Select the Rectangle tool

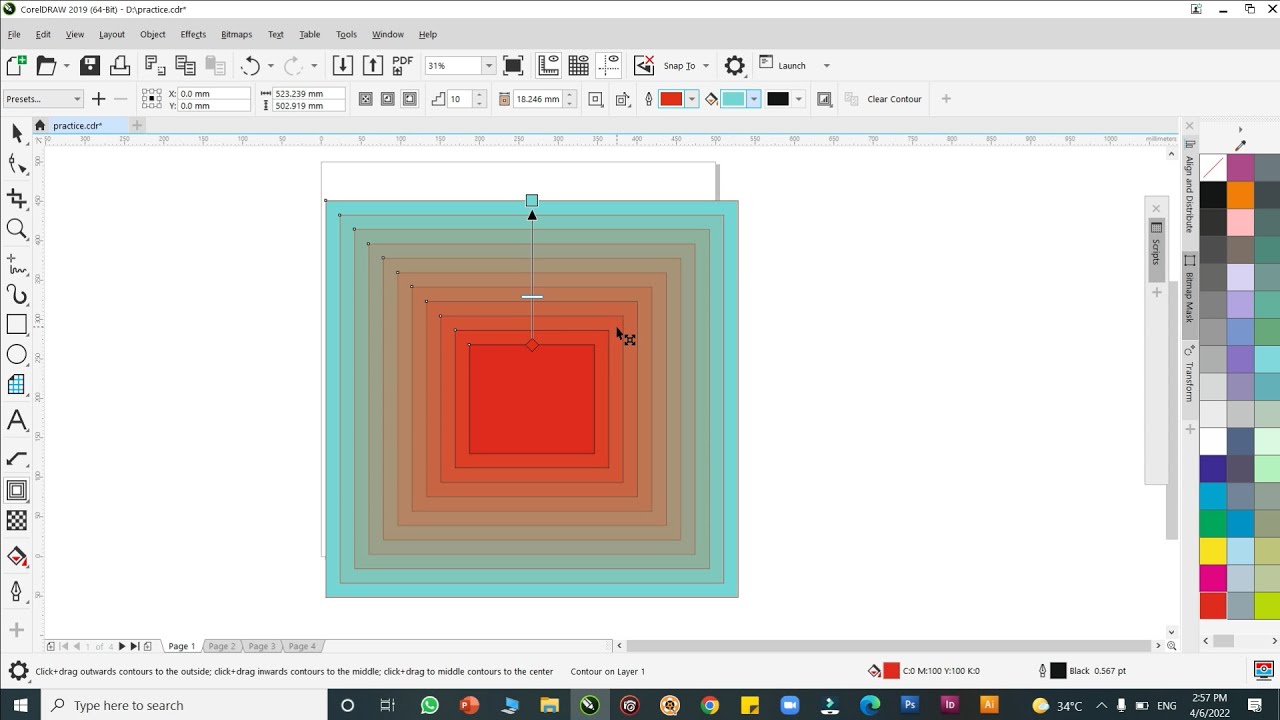17,324
